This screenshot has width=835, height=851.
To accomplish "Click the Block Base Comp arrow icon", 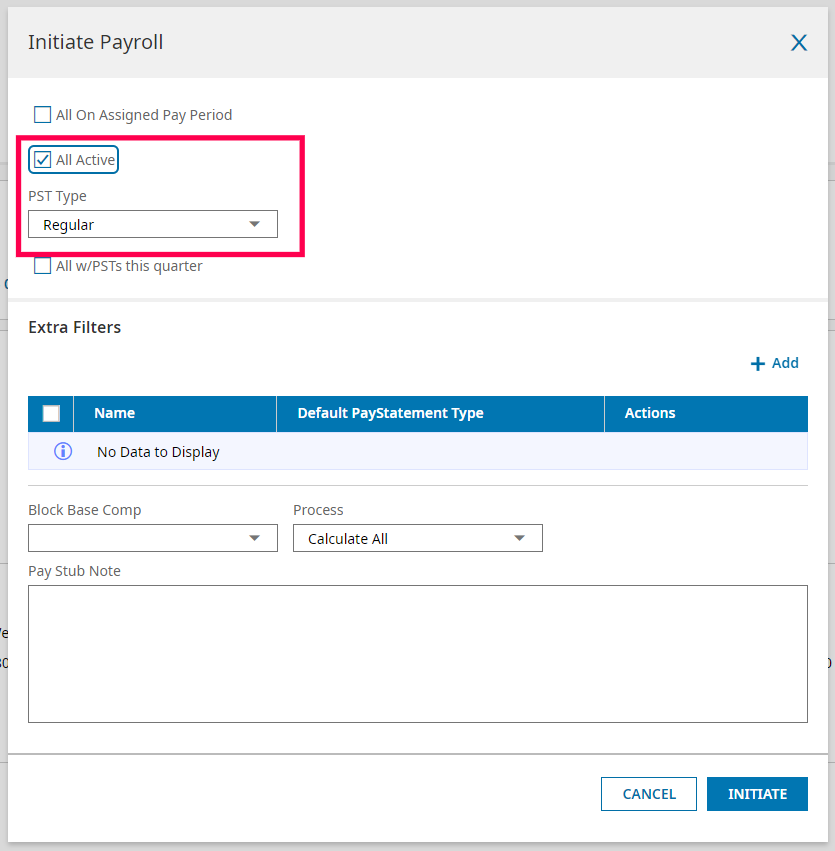I will (254, 538).
